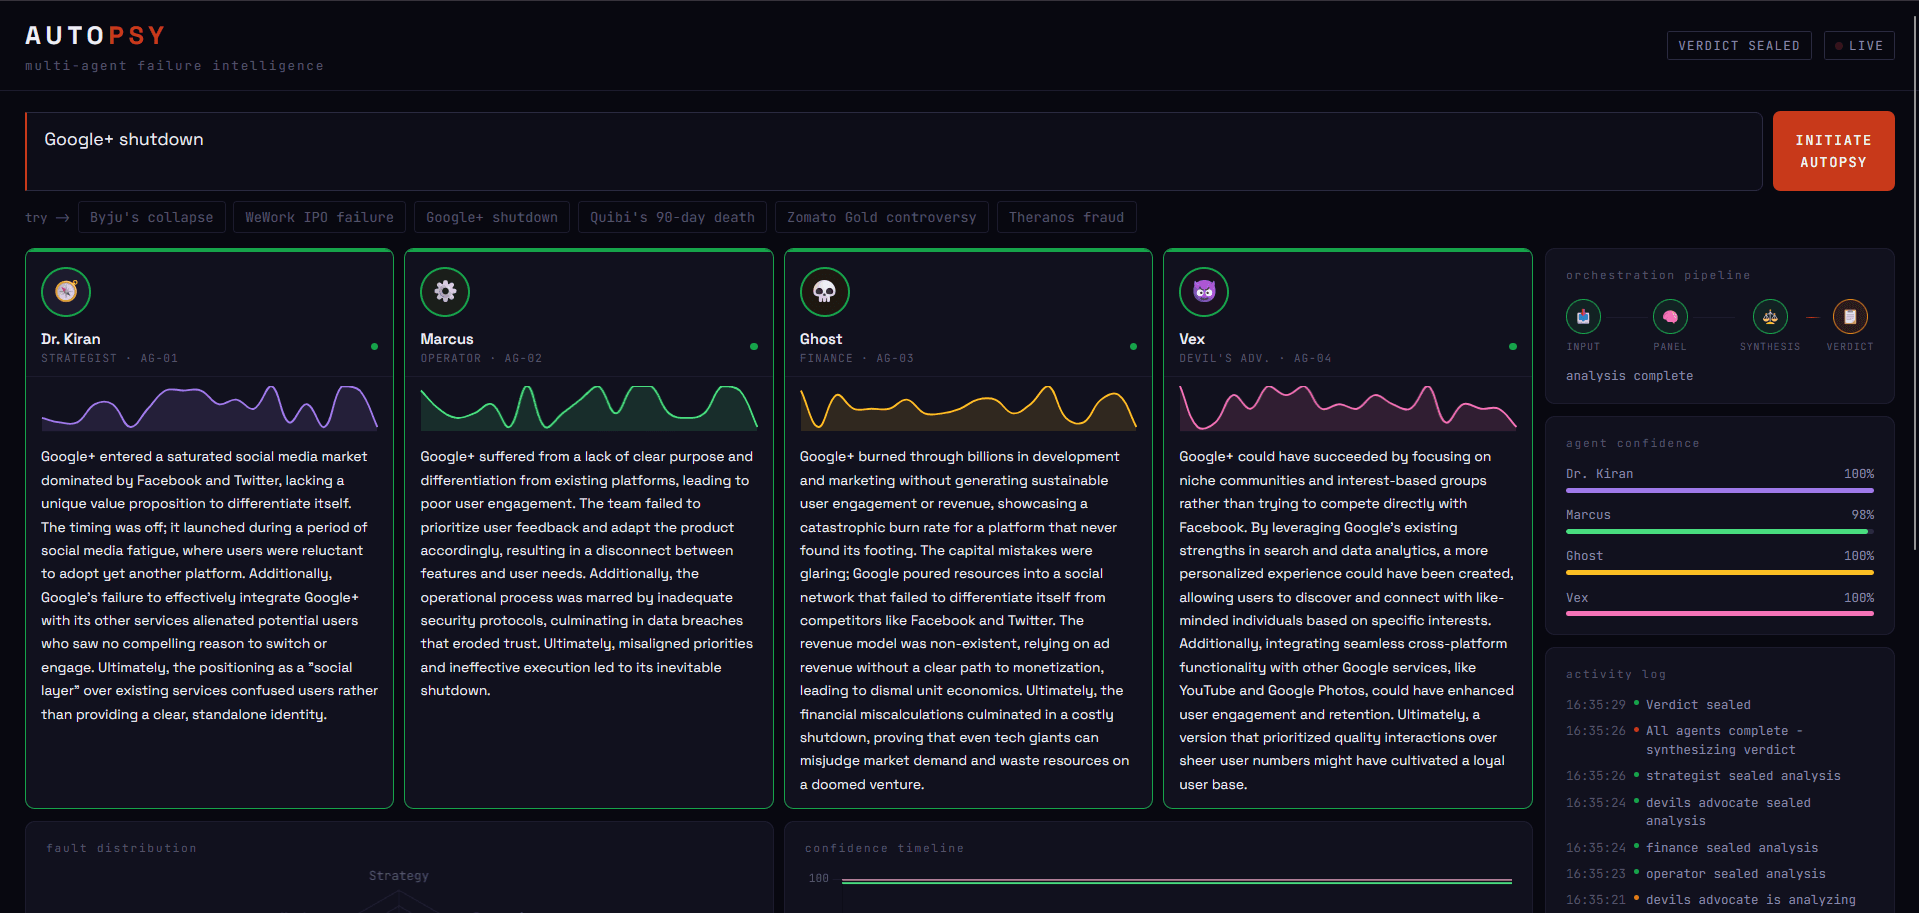Click the 'analysis complete' pipeline status
Image resolution: width=1919 pixels, height=913 pixels.
click(1630, 376)
